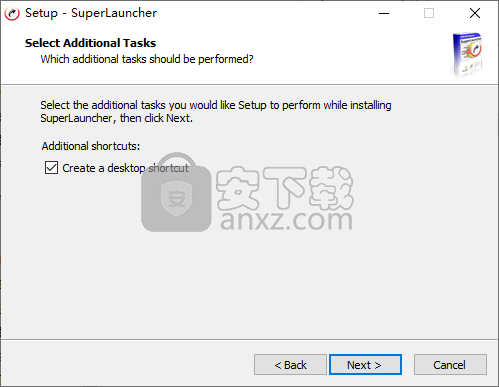
Task: Click the "Select Additional Tasks" heading
Action: [x=90, y=43]
